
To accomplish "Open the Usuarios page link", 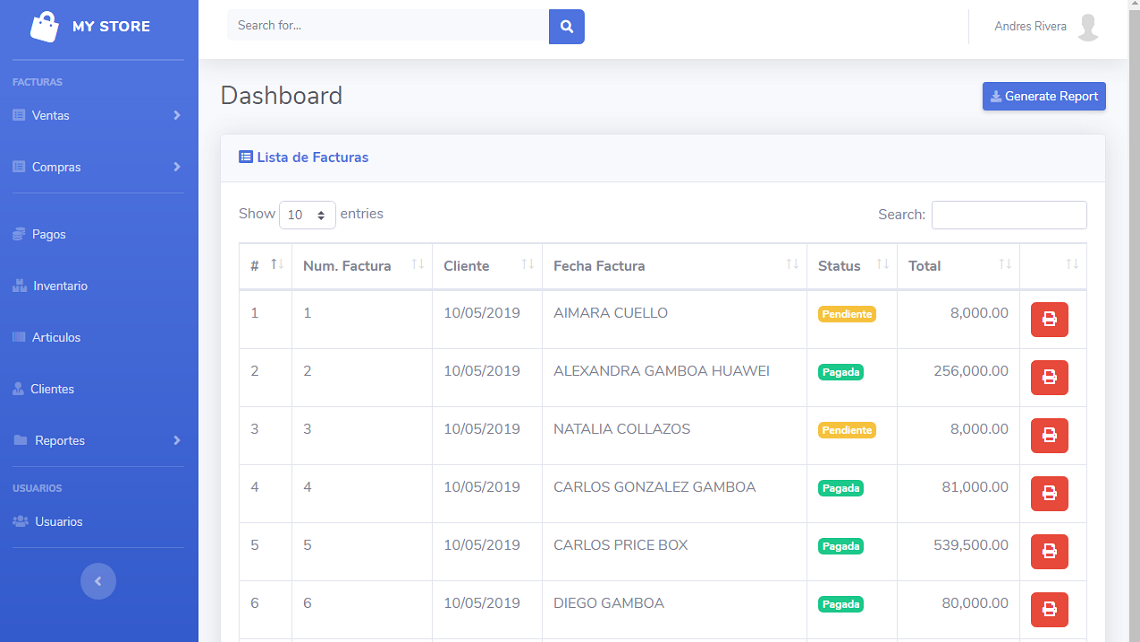I will pos(58,522).
